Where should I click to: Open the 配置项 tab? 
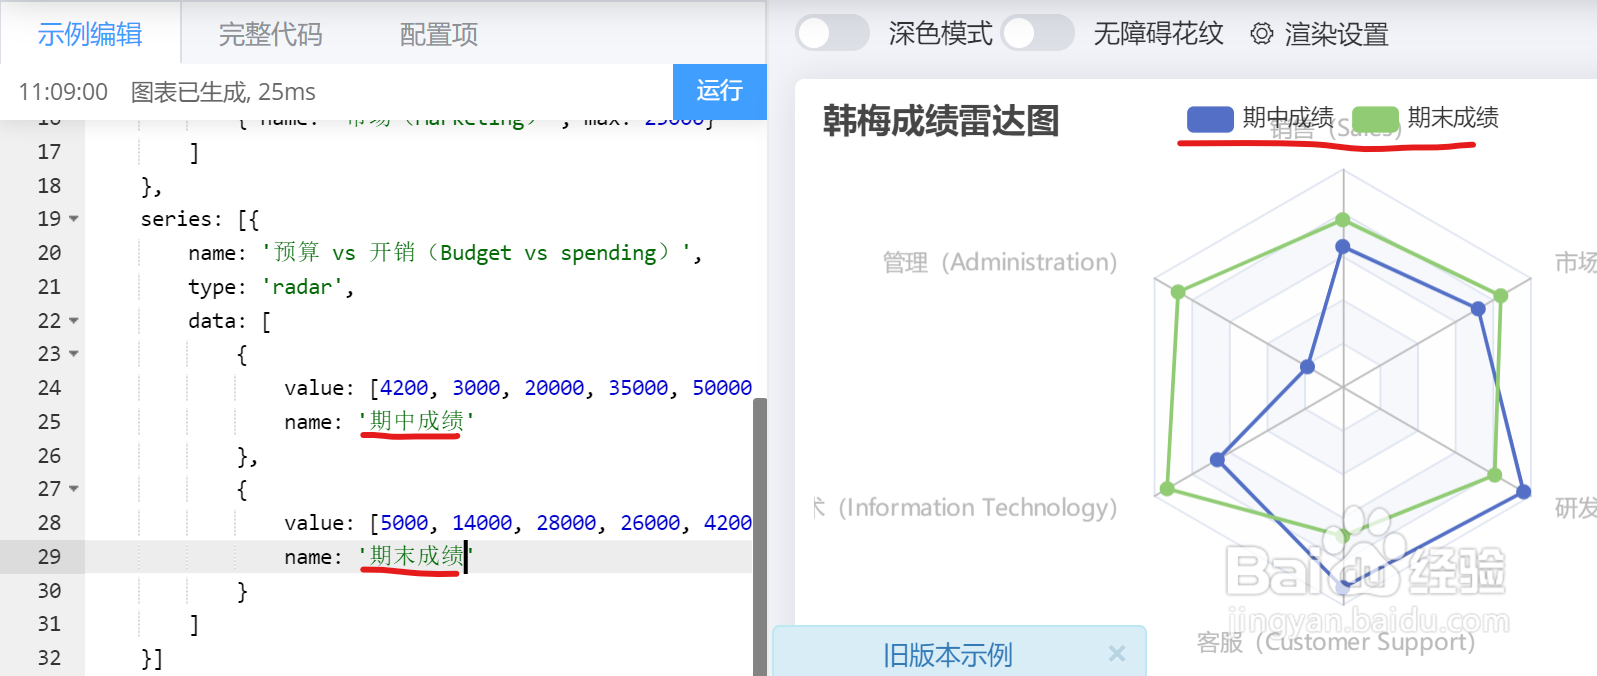tap(438, 34)
